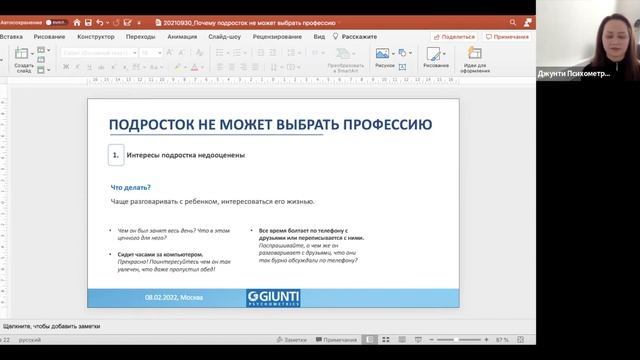The image size is (640, 360).
Task: Click the font color icon
Action: coord(195,67)
